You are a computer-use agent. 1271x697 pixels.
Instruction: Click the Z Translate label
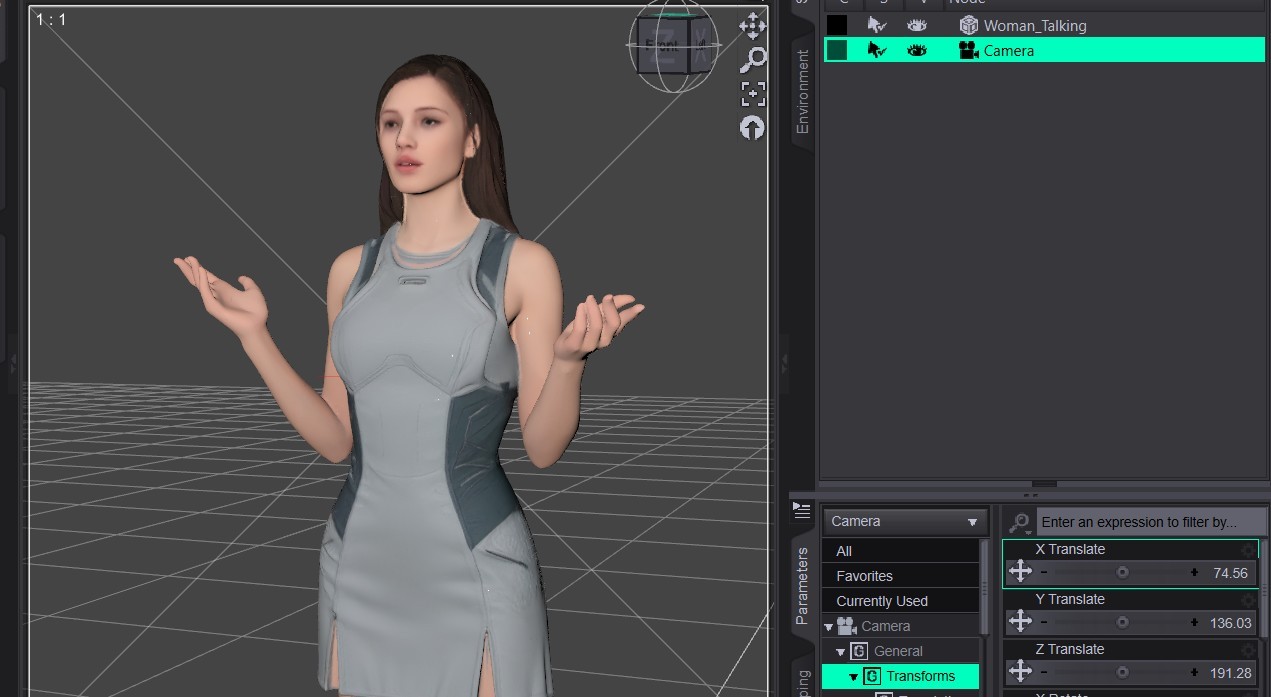tap(1070, 649)
